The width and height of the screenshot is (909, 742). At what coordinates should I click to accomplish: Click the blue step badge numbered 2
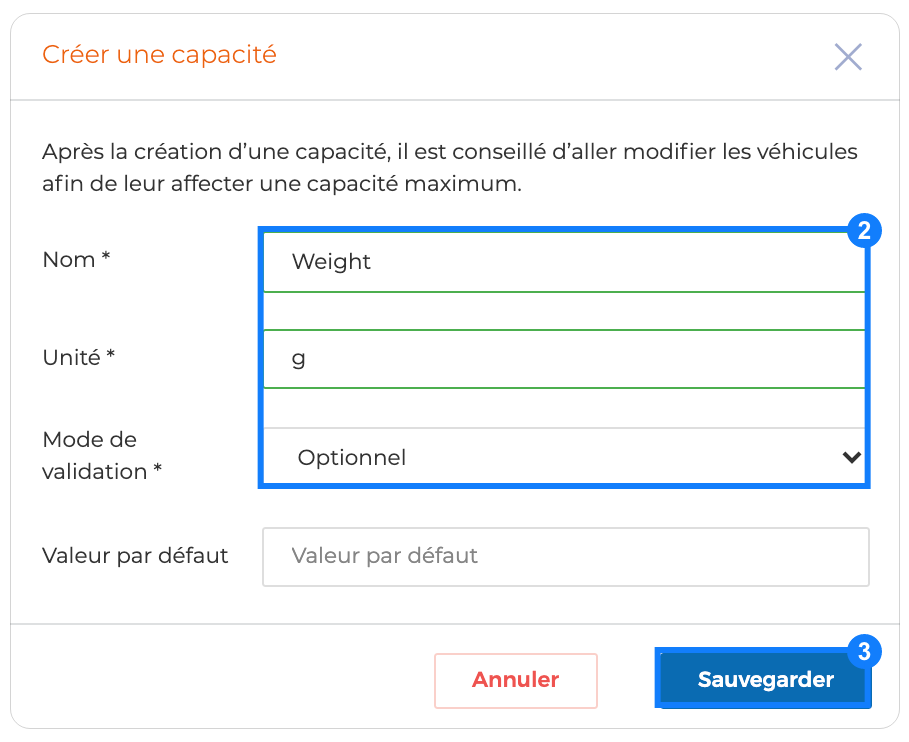coord(864,231)
